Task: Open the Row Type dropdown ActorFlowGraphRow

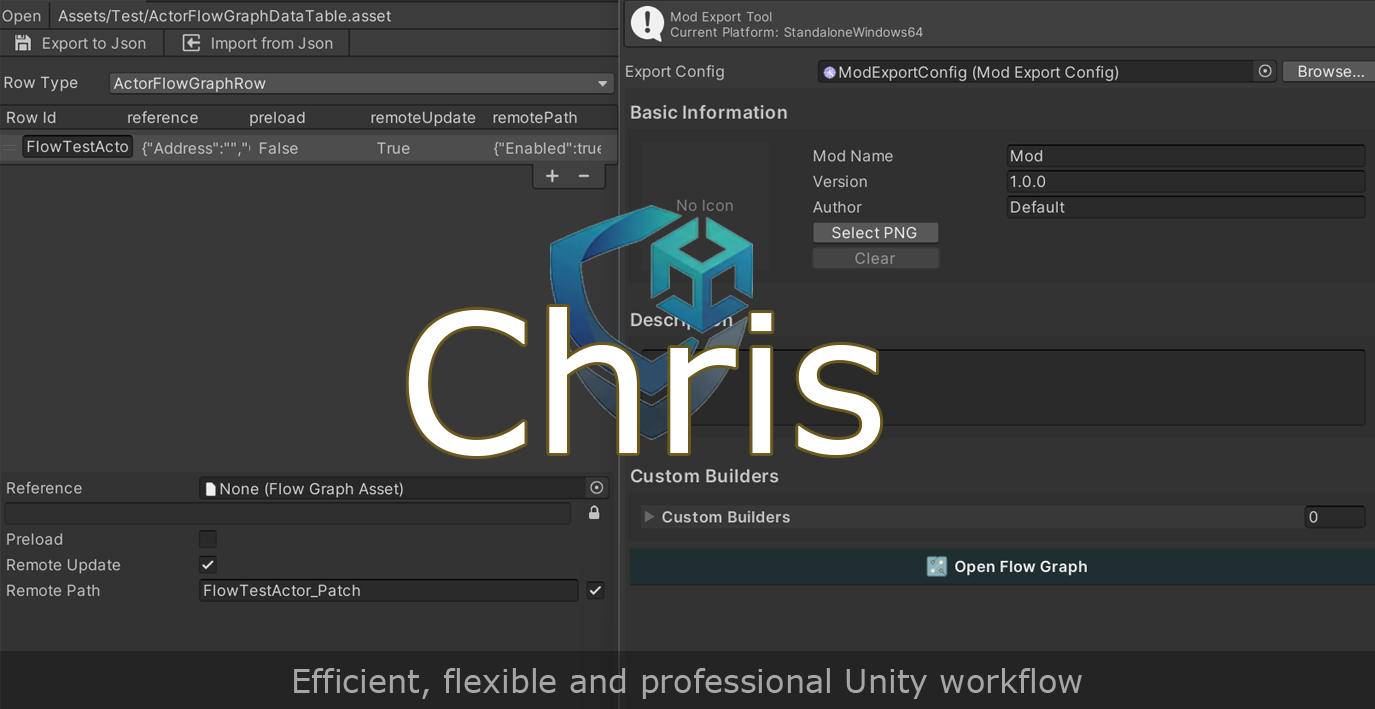Action: point(361,83)
